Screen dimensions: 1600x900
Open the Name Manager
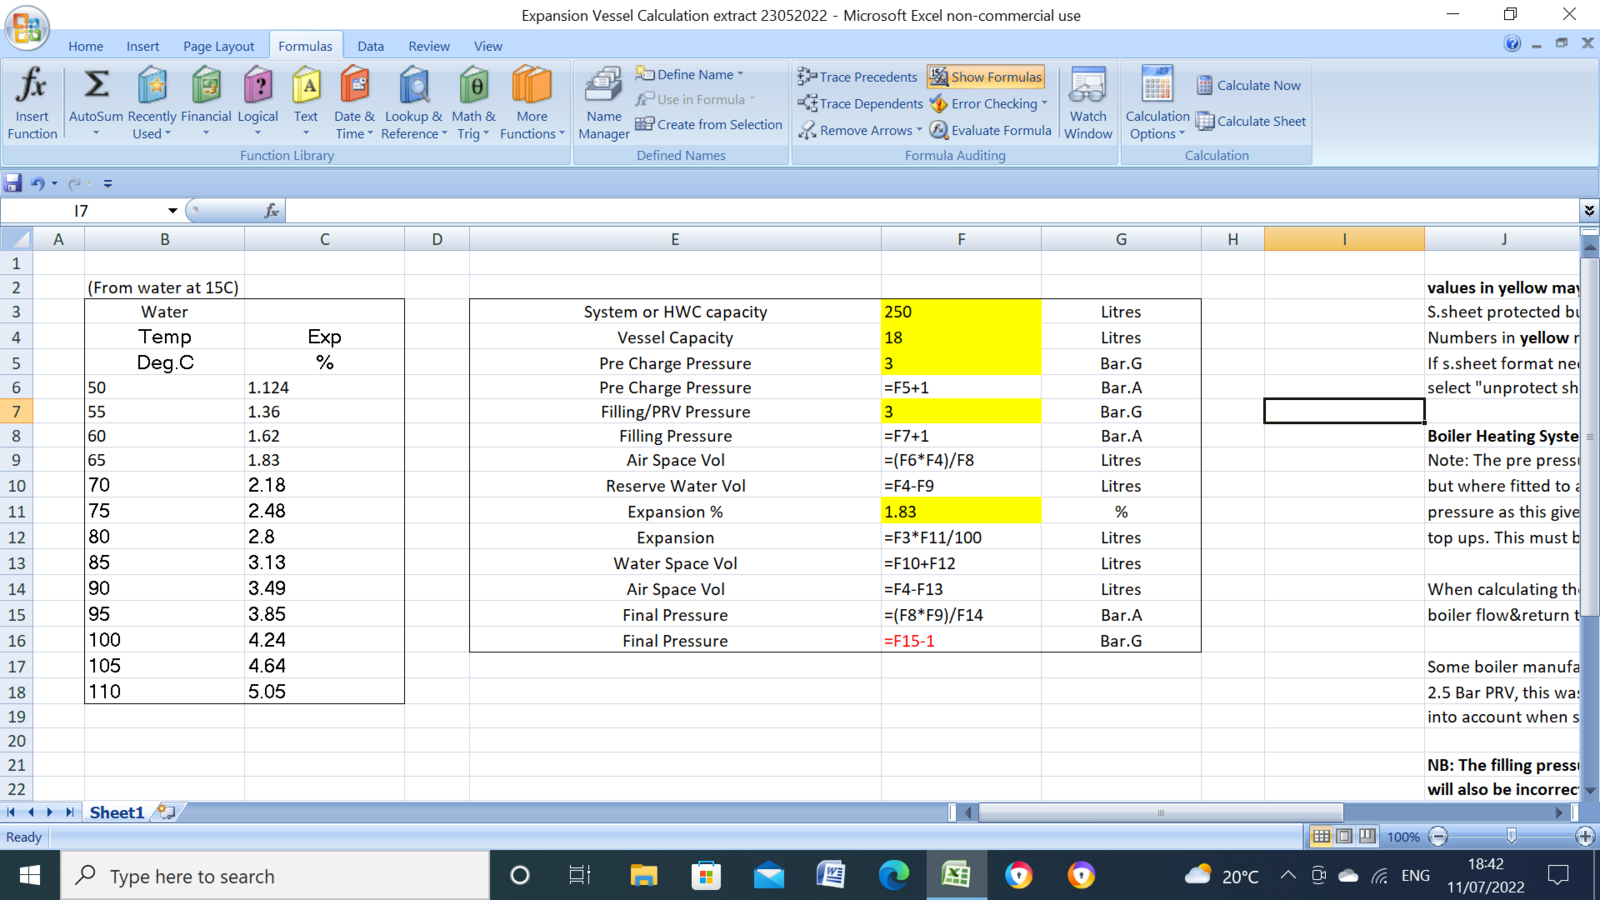603,102
